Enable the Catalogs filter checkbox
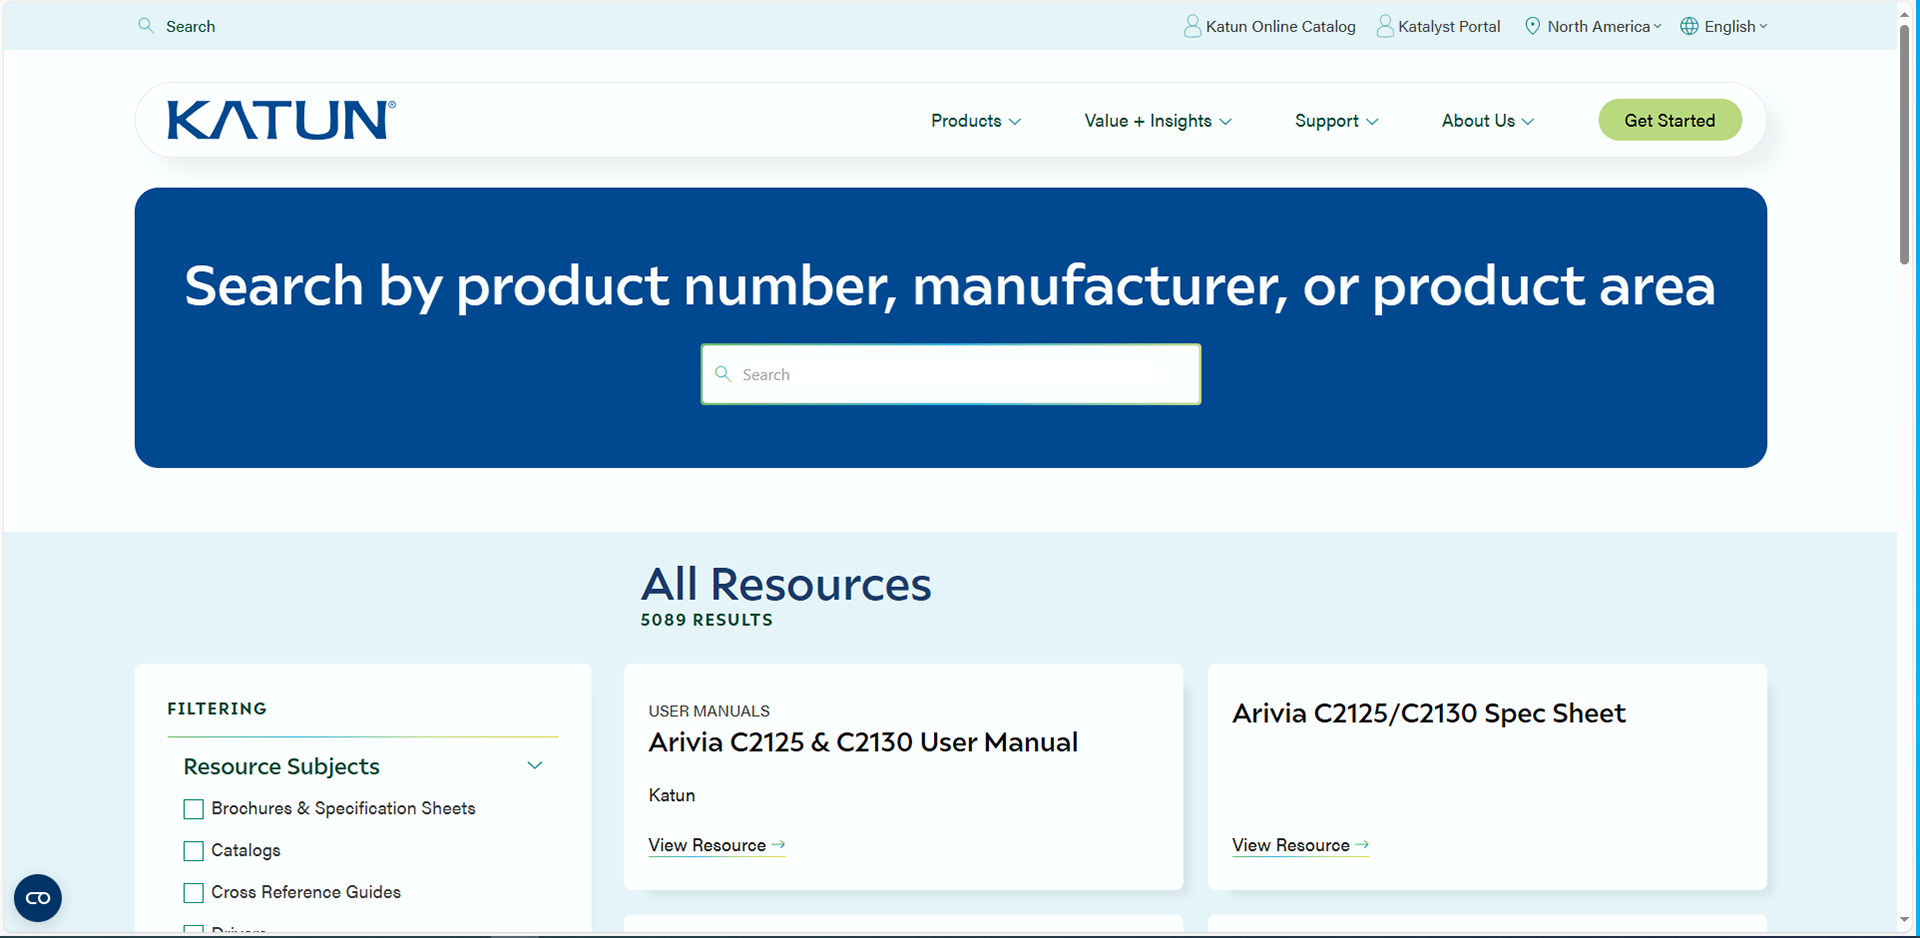Viewport: 1920px width, 938px height. tap(193, 851)
